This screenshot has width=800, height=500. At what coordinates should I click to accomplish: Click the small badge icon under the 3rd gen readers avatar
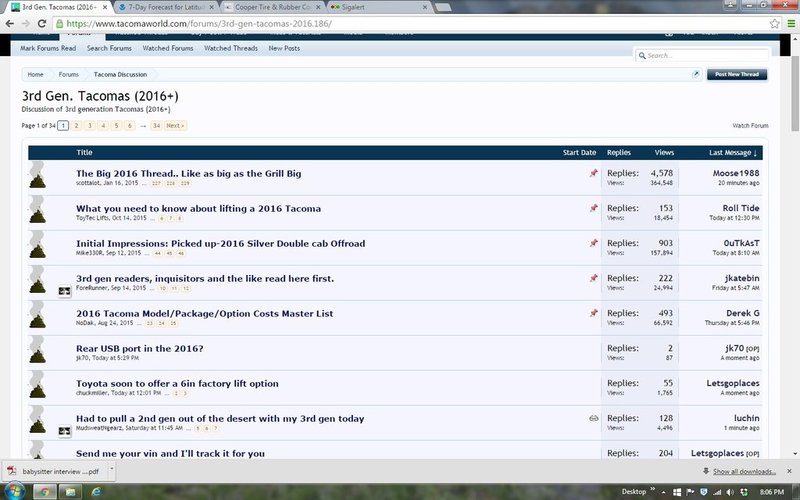tap(64, 291)
